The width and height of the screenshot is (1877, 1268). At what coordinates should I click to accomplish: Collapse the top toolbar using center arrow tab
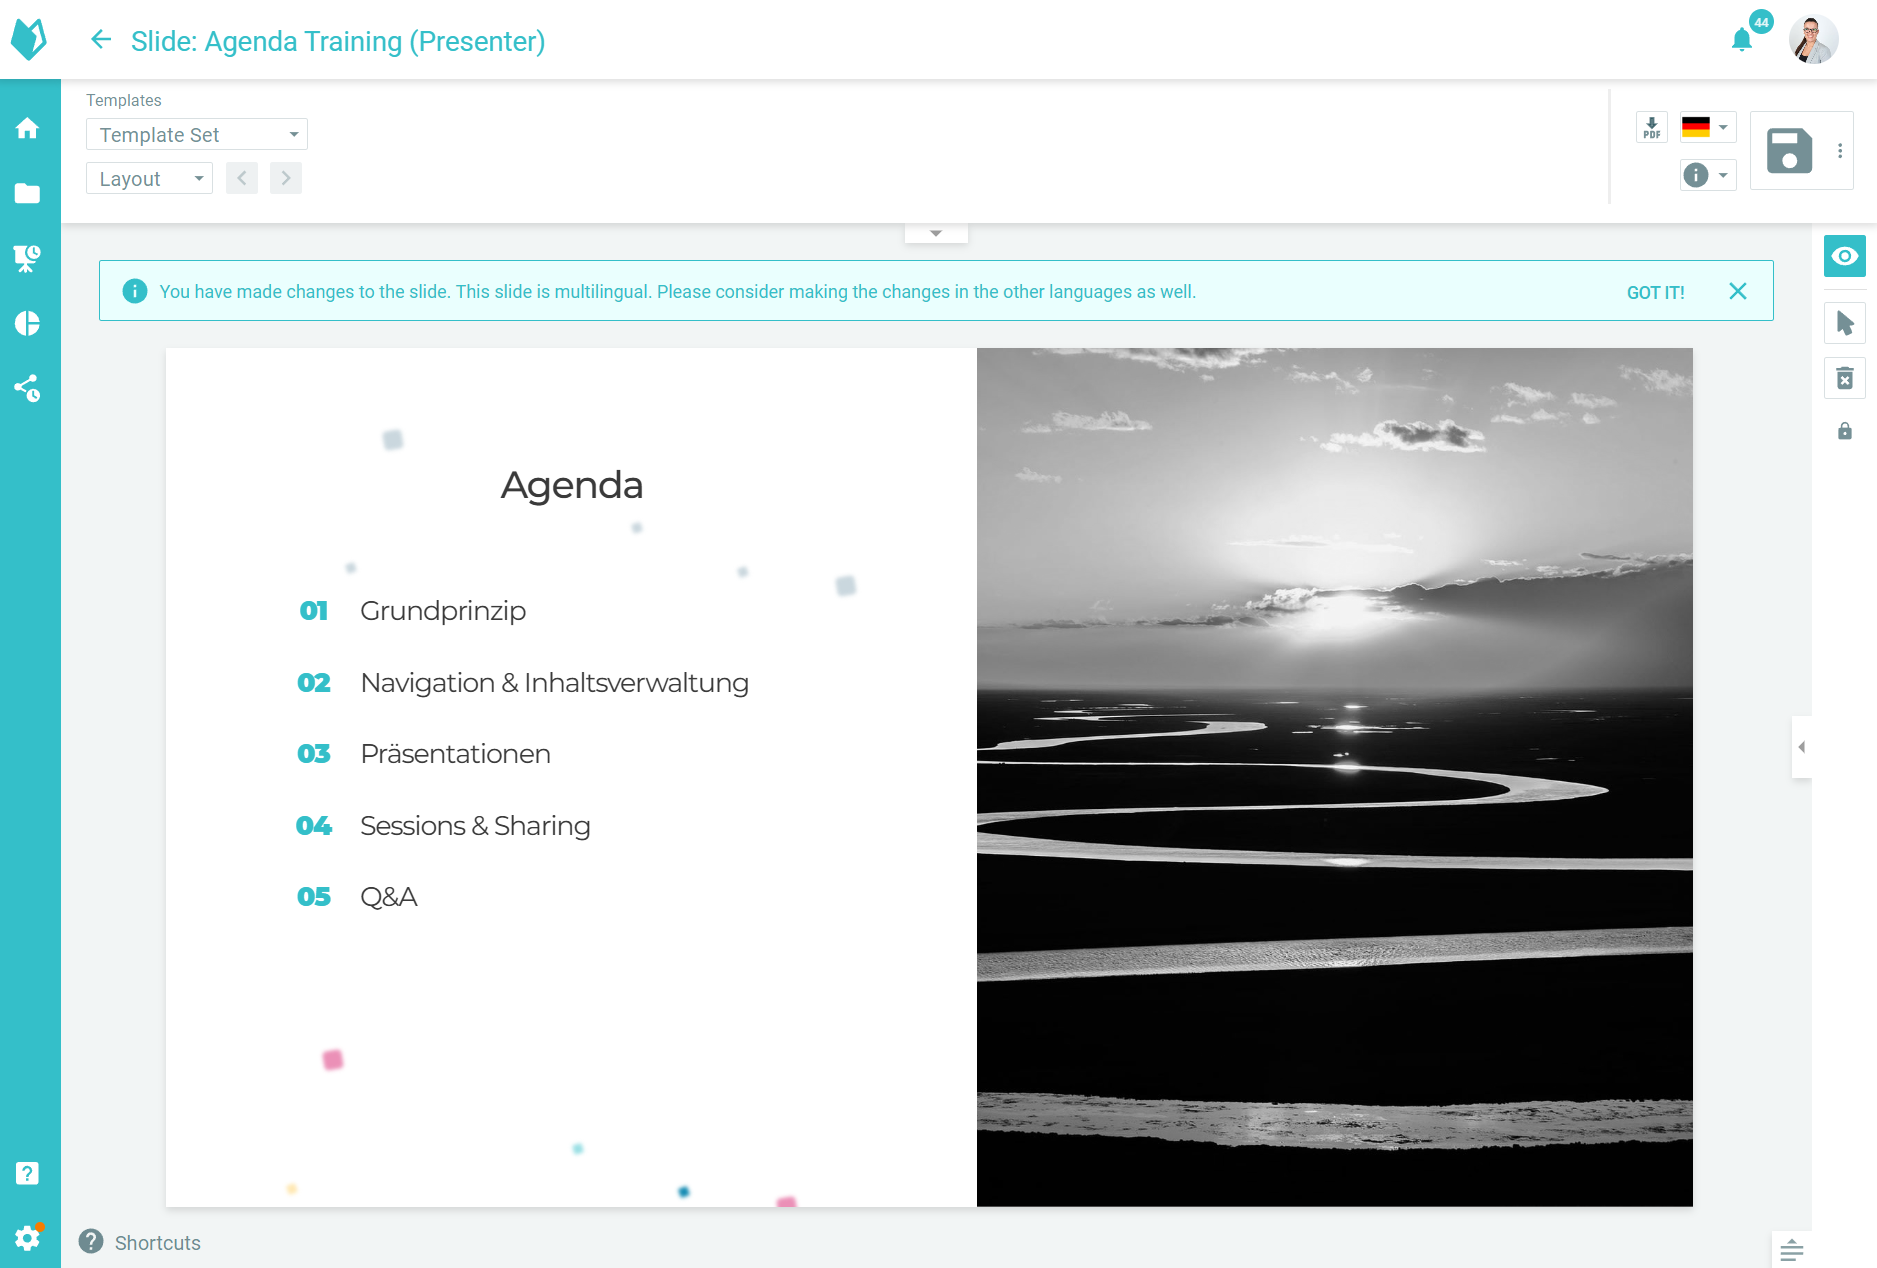(x=936, y=233)
